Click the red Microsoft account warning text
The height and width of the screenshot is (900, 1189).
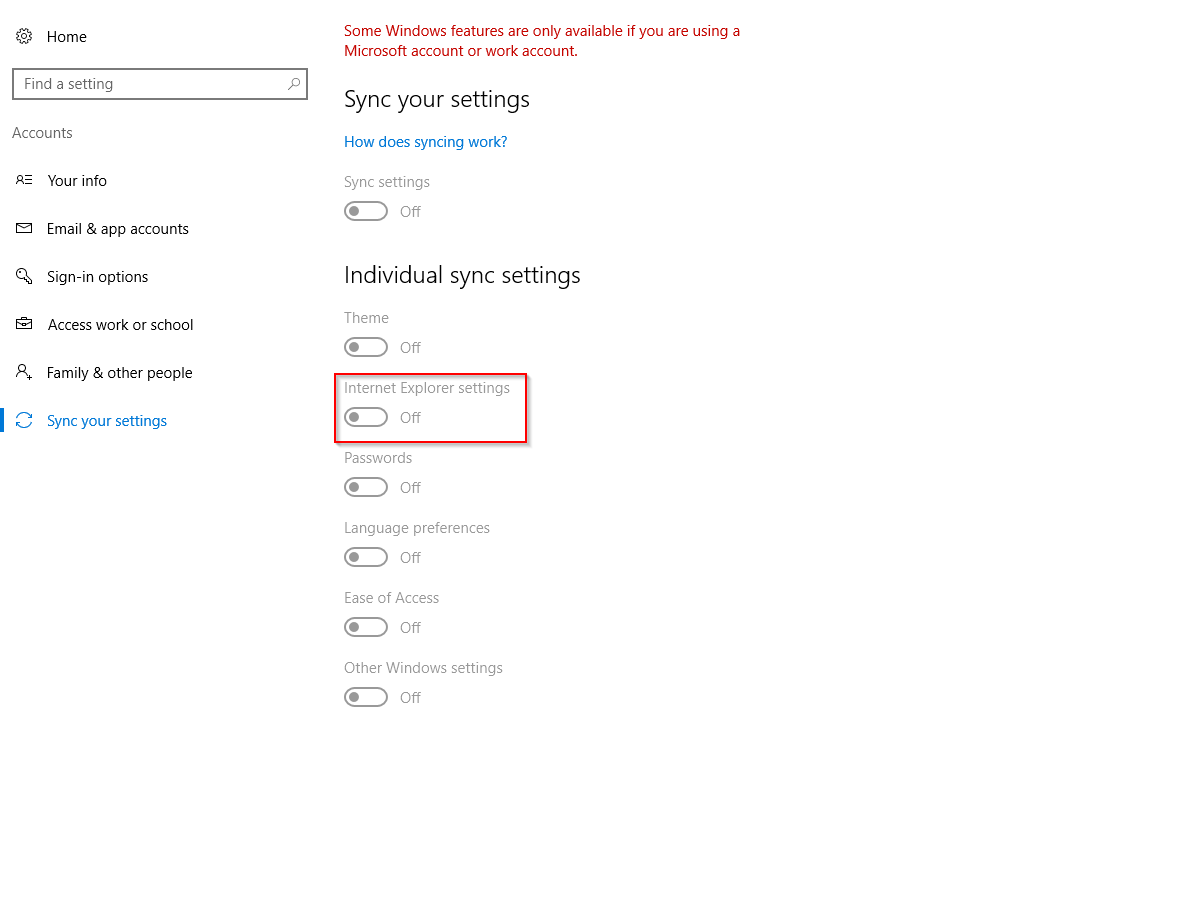[541, 41]
